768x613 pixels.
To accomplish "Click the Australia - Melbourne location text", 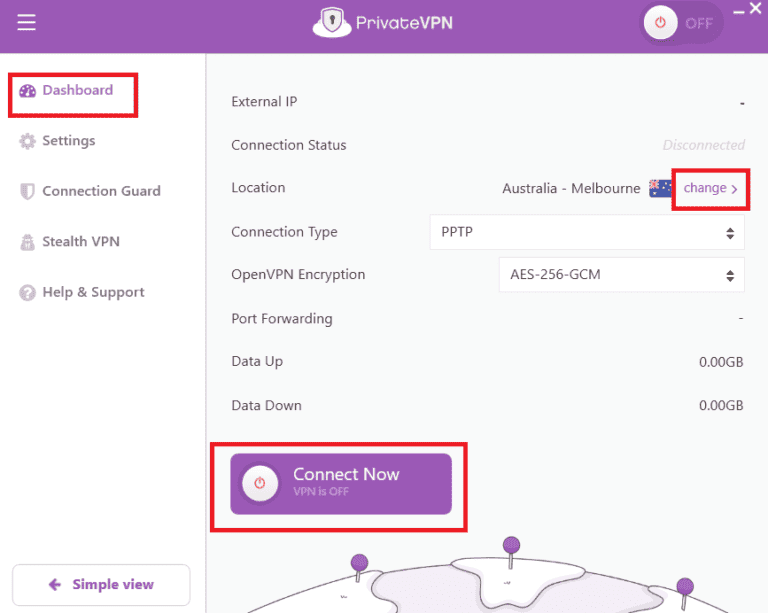I will 571,189.
